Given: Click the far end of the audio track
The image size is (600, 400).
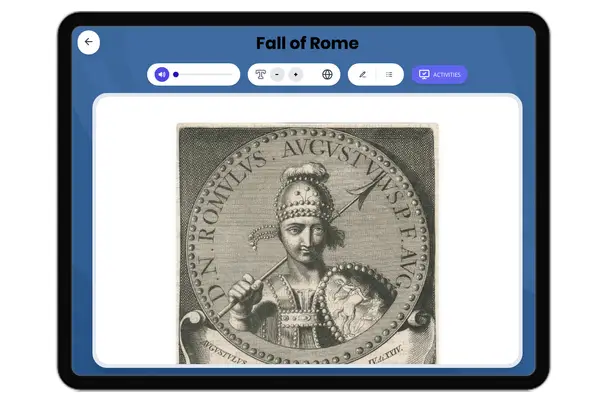Looking at the screenshot, I should click(x=232, y=74).
